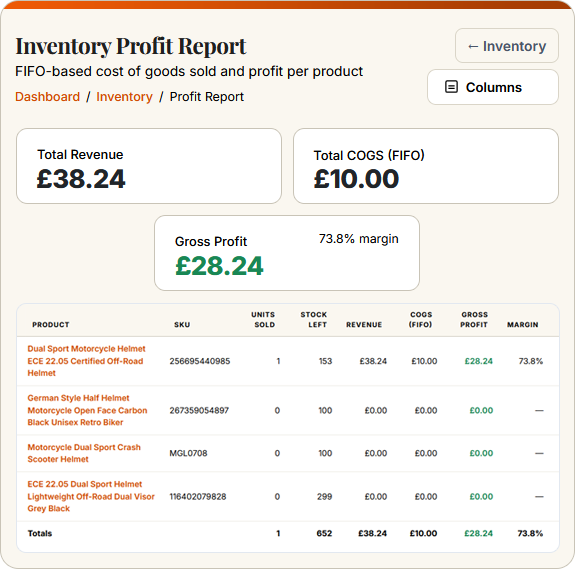Click the PRODUCT column header
Screen dimensions: 575x569
51,324
